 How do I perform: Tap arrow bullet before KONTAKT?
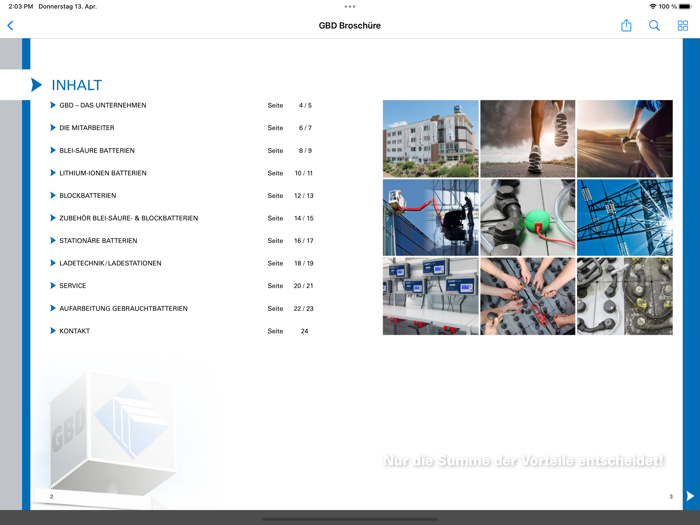pyautogui.click(x=53, y=331)
